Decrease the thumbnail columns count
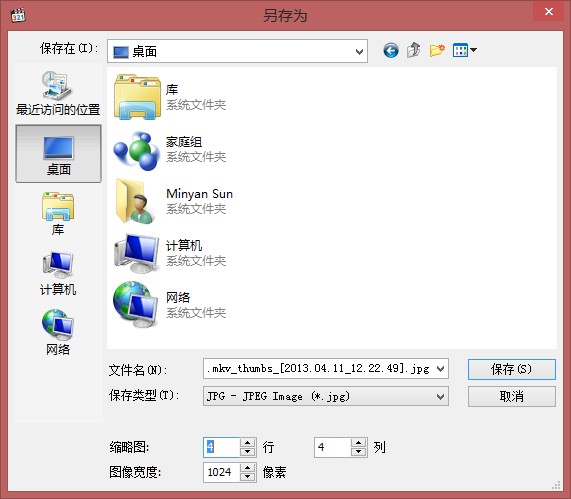571x499 pixels. (359, 452)
